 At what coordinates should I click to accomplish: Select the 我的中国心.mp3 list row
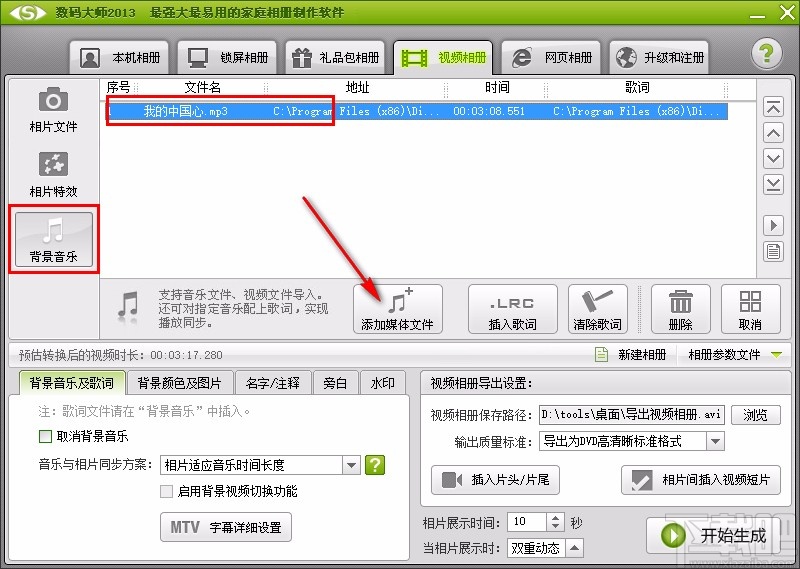point(417,111)
